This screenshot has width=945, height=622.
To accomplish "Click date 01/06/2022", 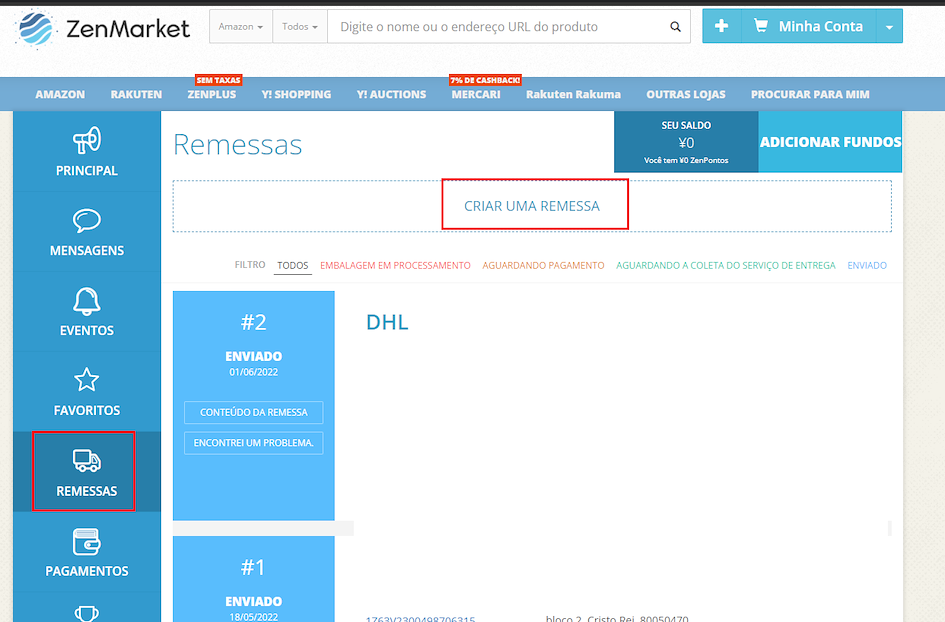I will (x=253, y=372).
